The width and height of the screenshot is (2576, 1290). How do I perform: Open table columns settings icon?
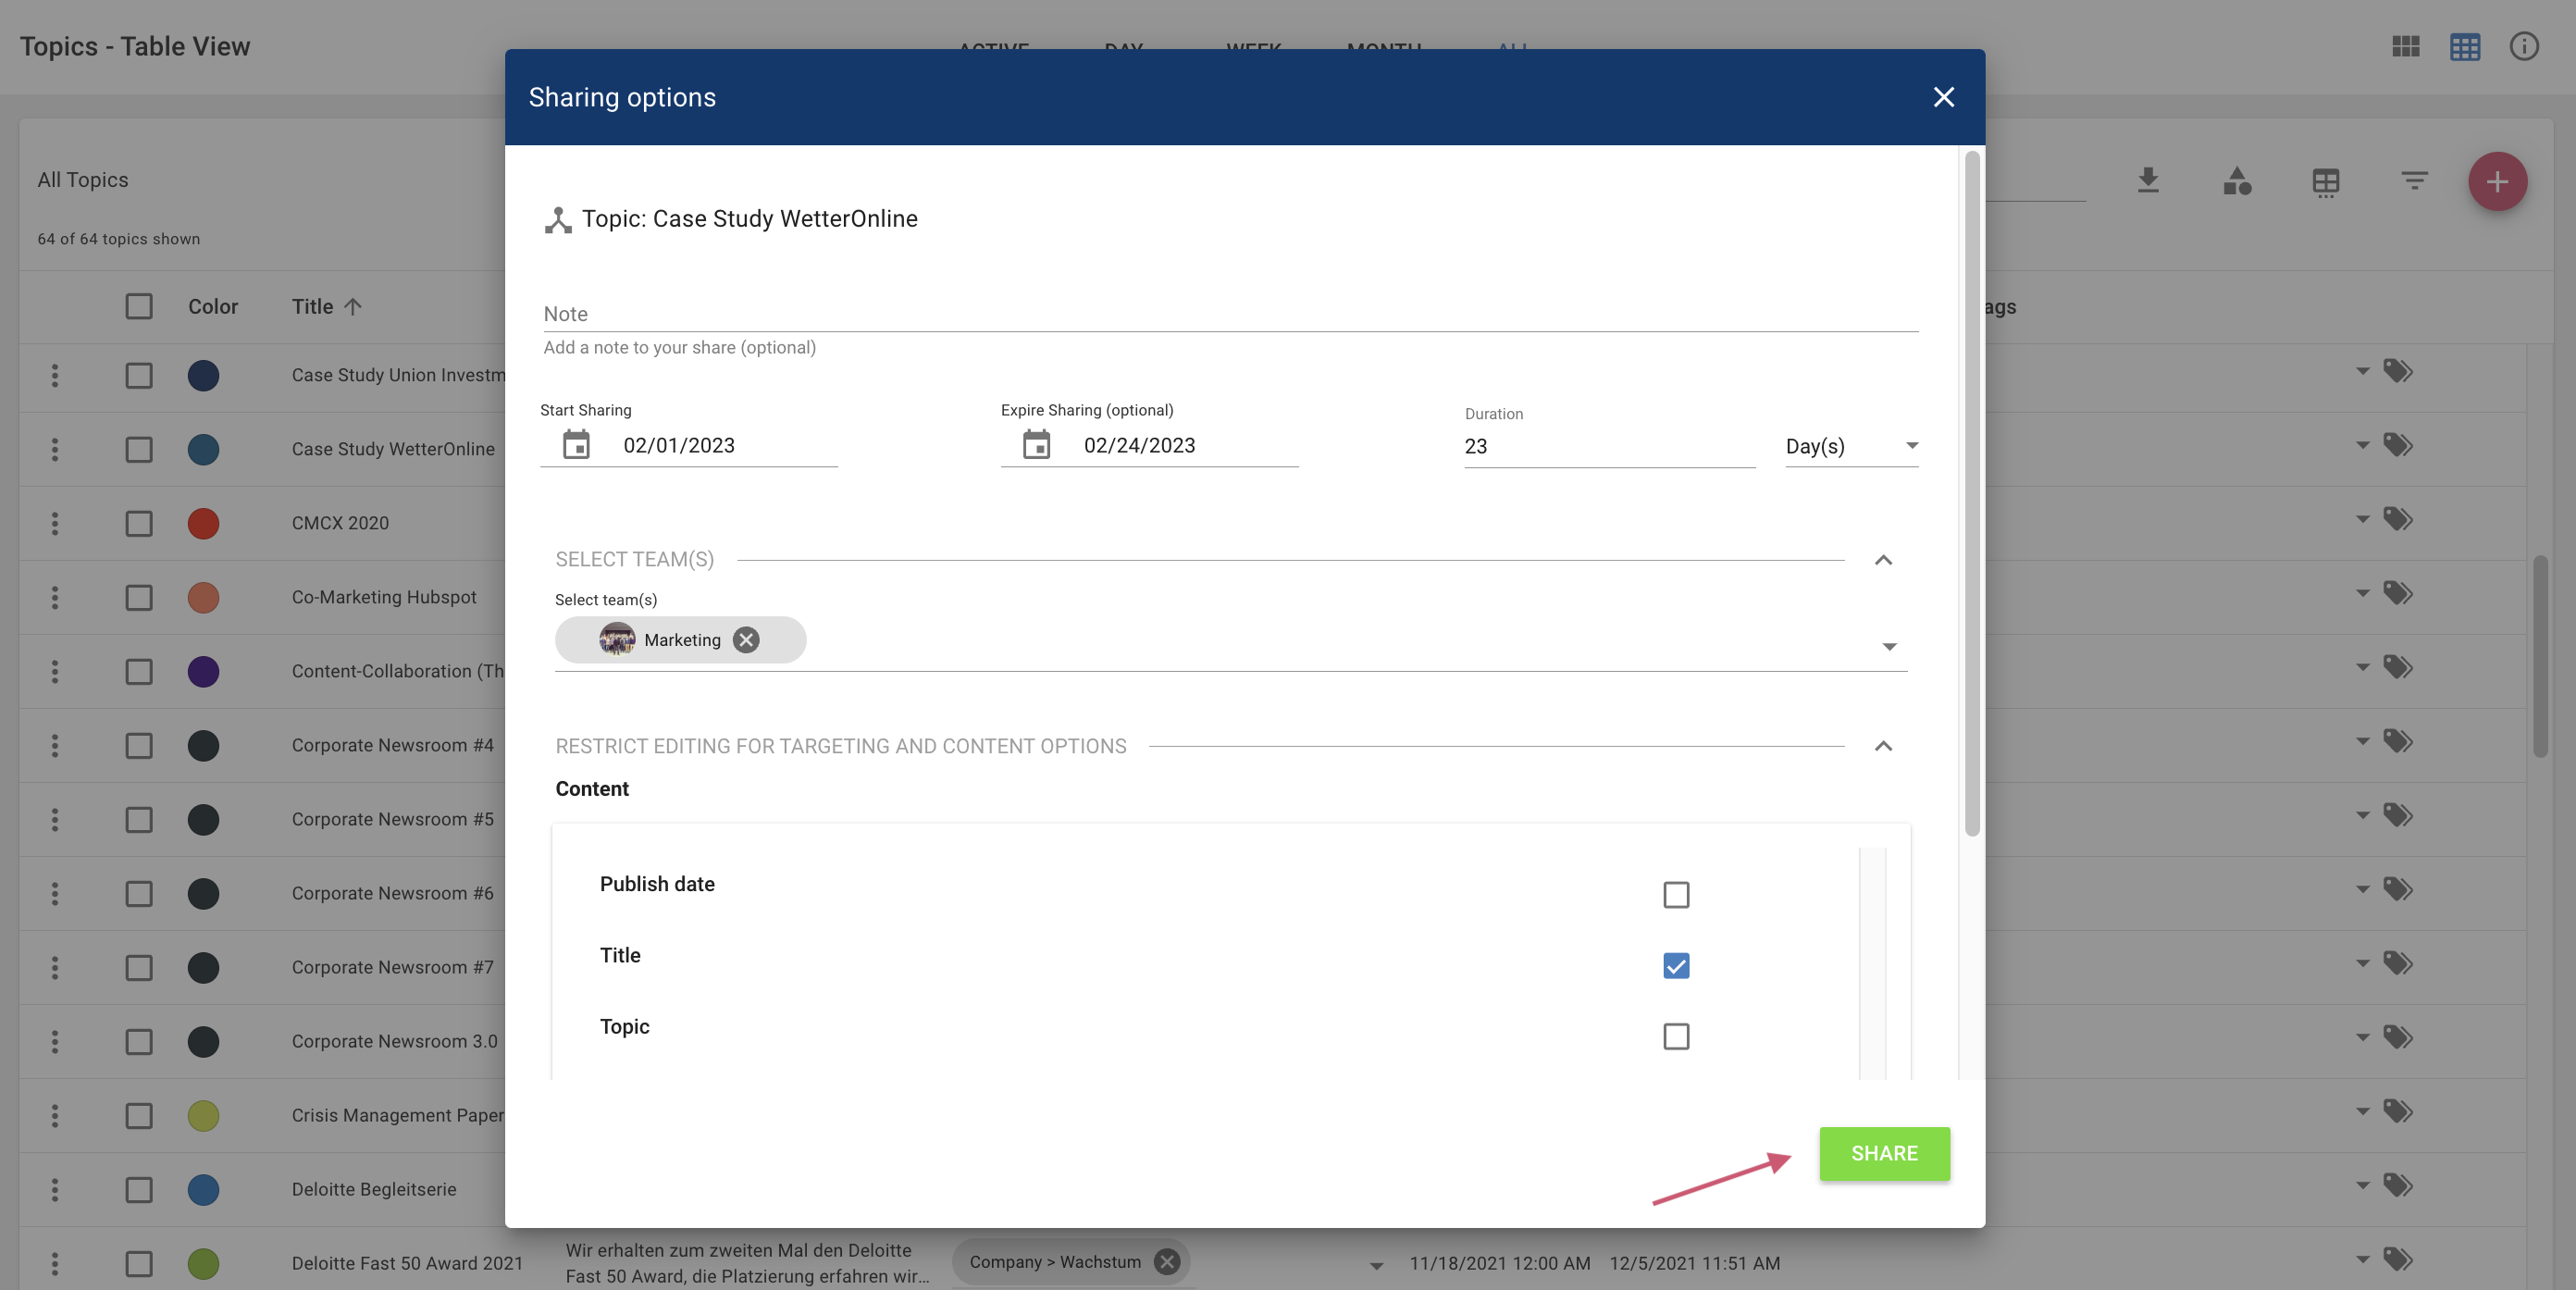coord(2326,182)
